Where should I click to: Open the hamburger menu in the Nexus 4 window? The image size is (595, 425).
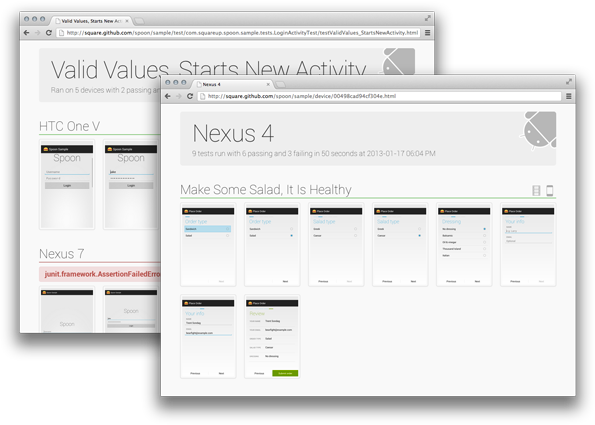568,96
